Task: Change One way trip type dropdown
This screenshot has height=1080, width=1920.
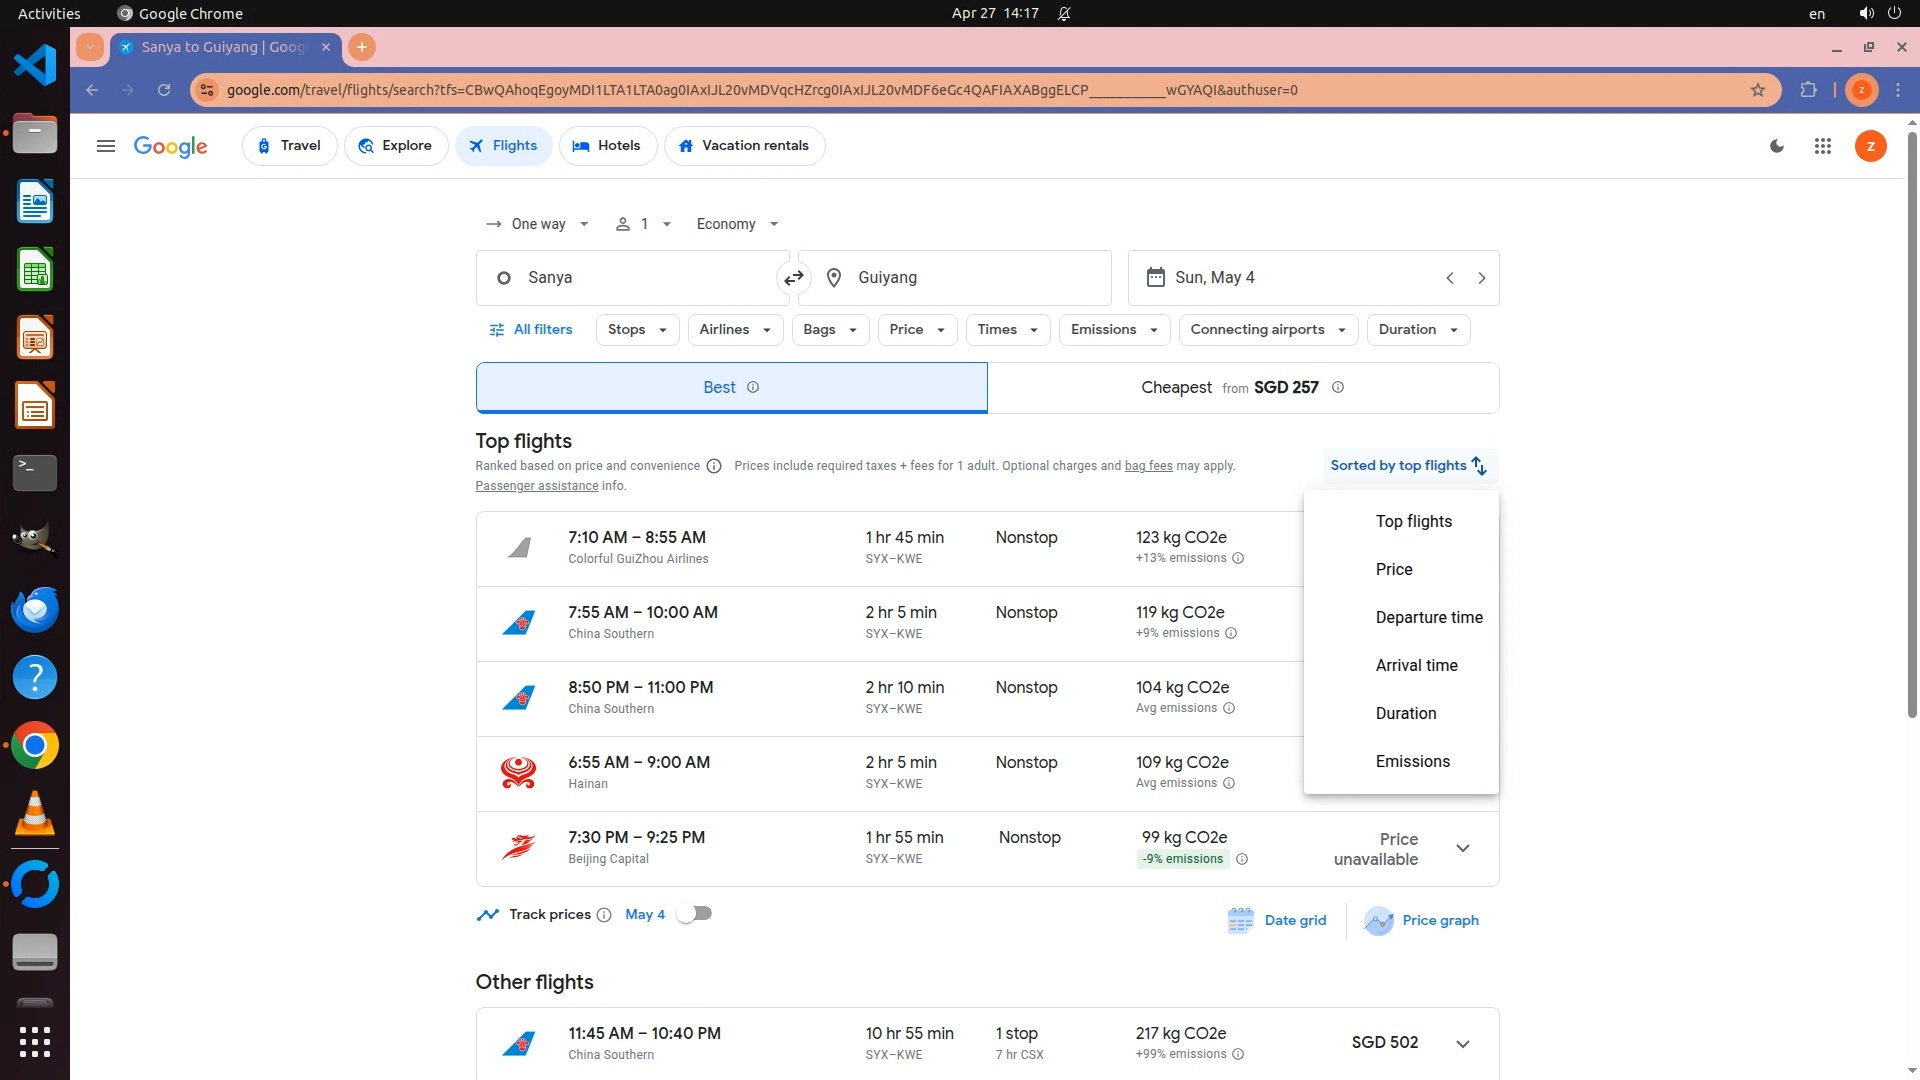Action: click(x=537, y=224)
